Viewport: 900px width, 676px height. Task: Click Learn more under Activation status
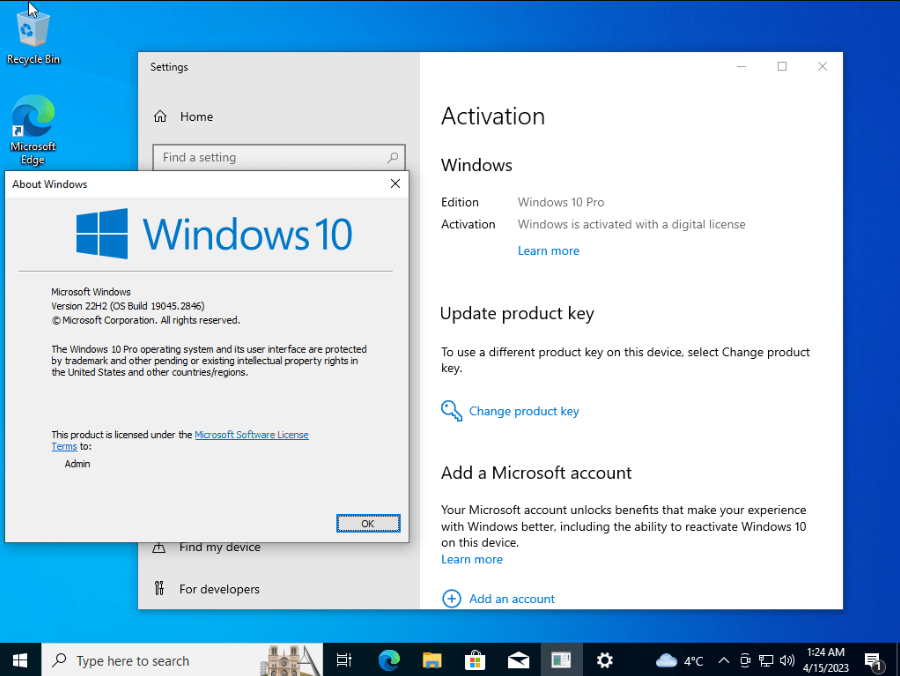pyautogui.click(x=548, y=251)
